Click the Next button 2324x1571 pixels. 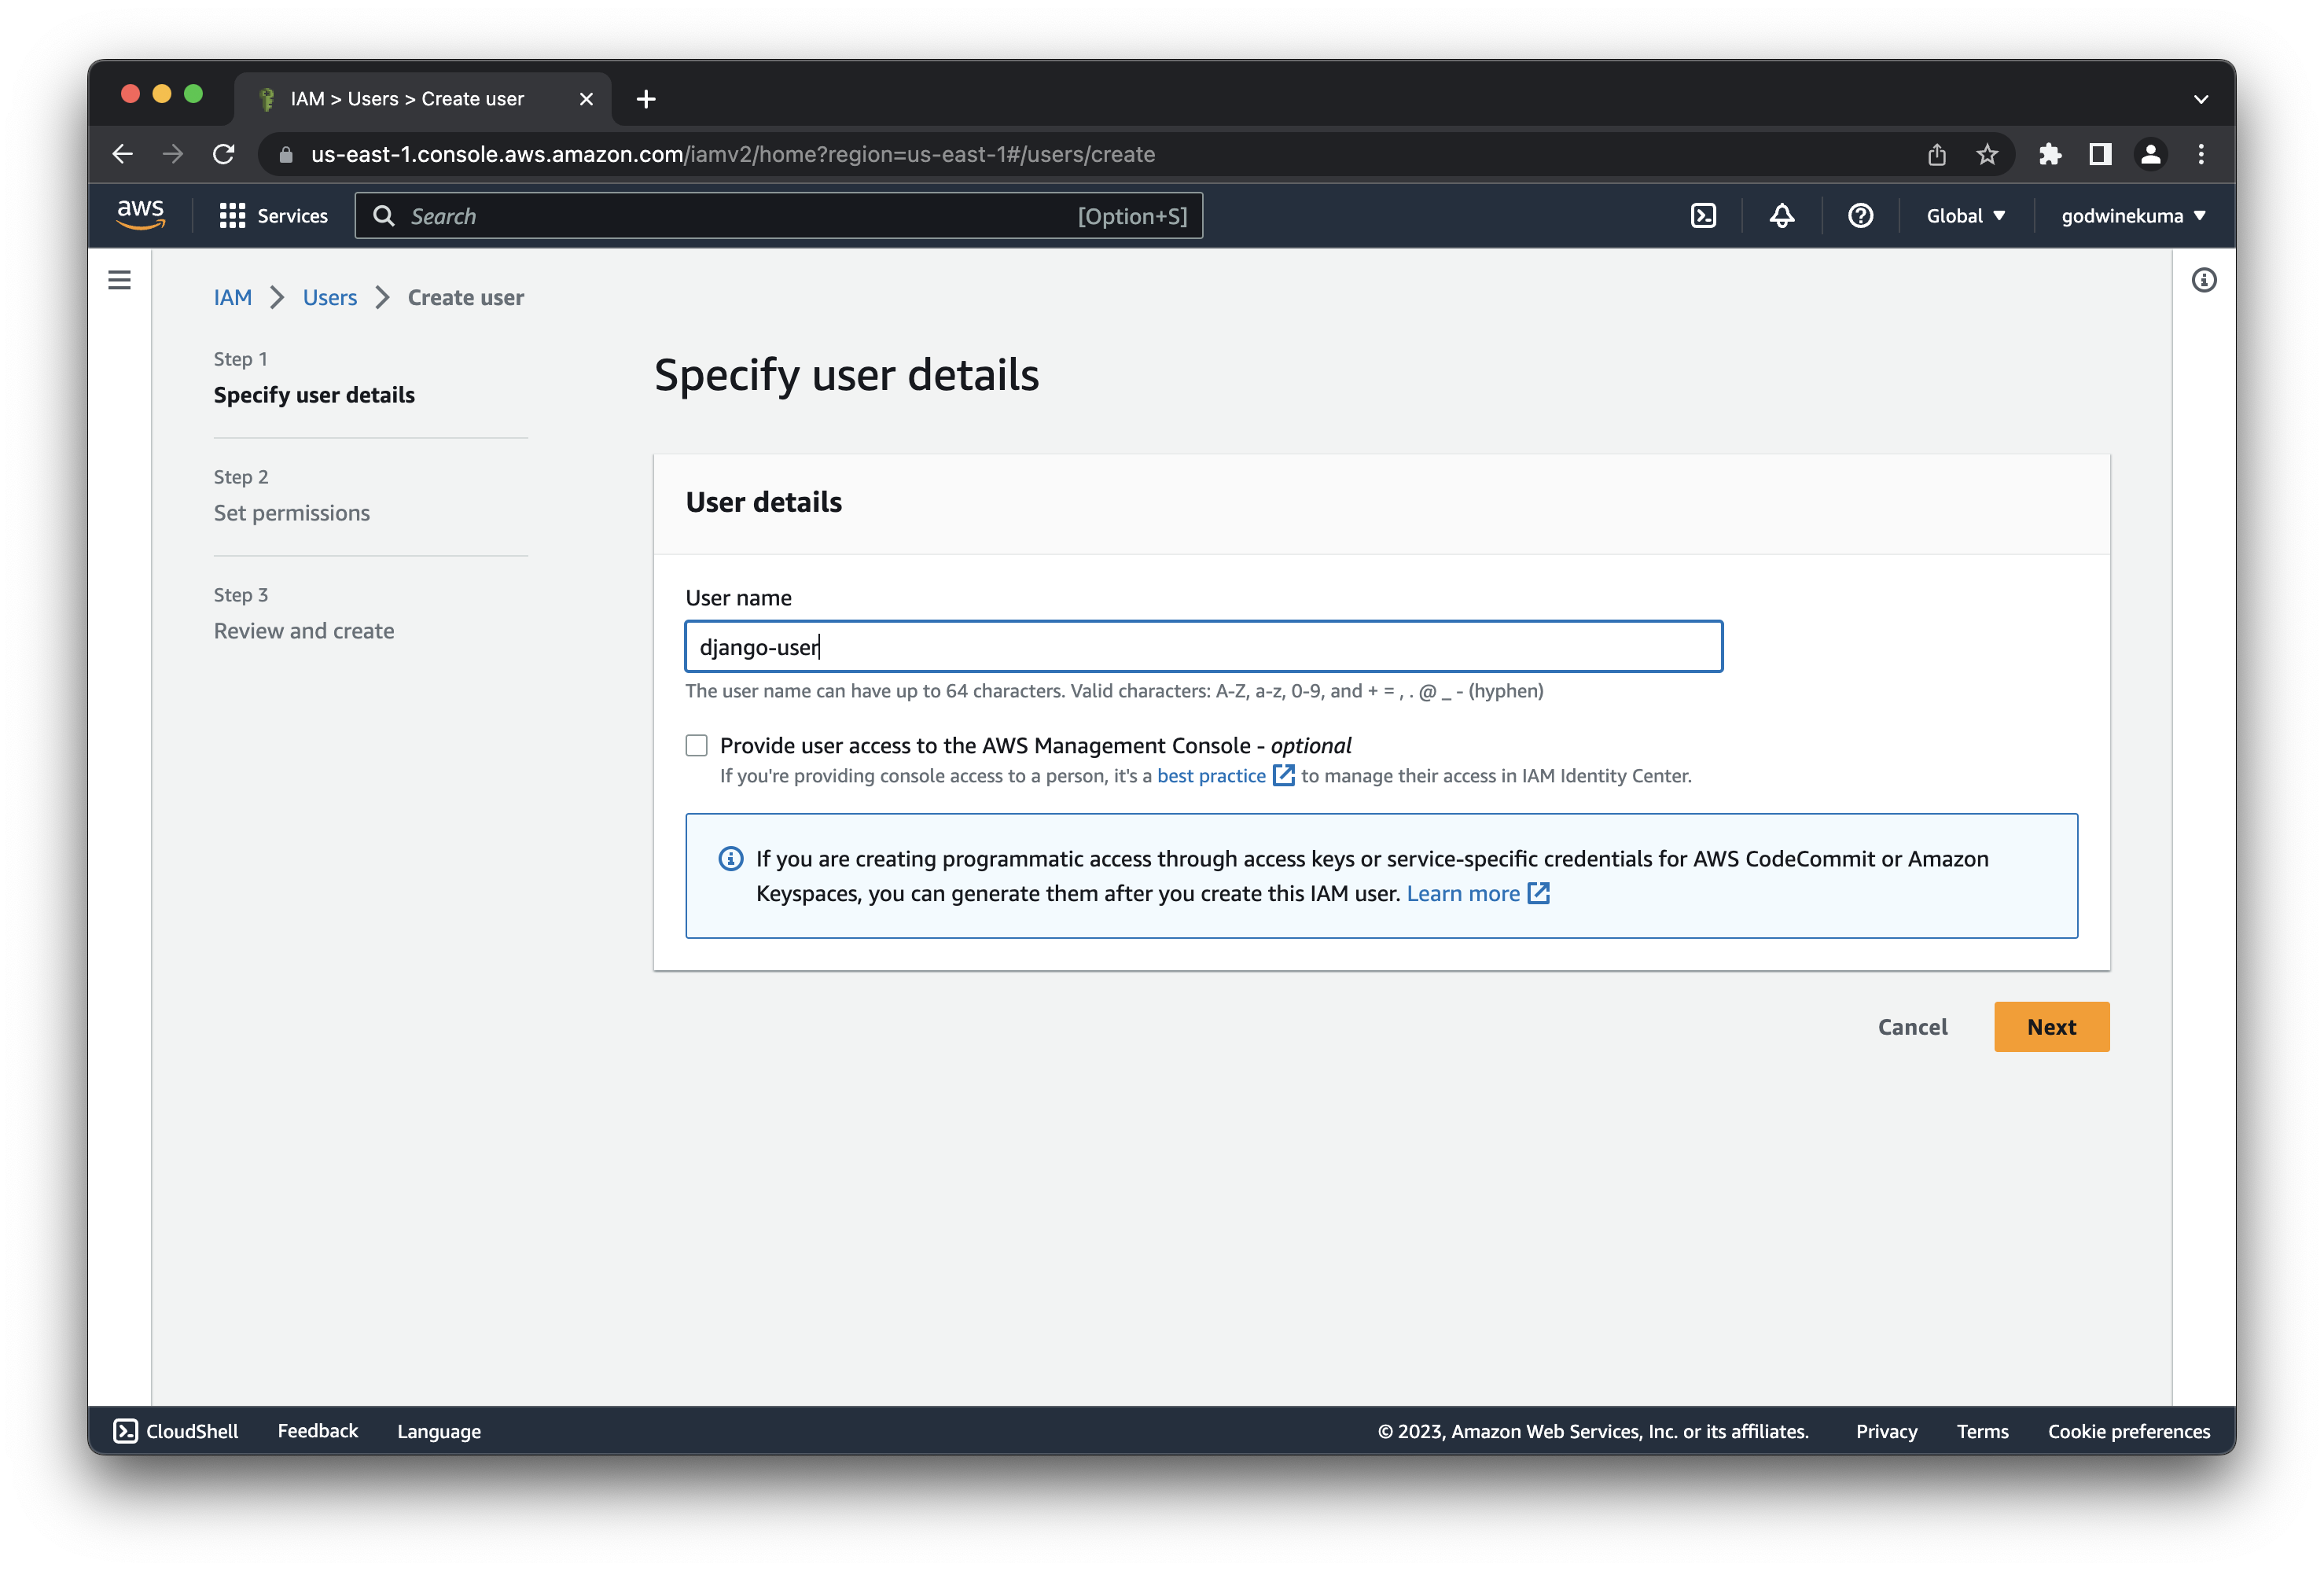[x=2051, y=1027]
